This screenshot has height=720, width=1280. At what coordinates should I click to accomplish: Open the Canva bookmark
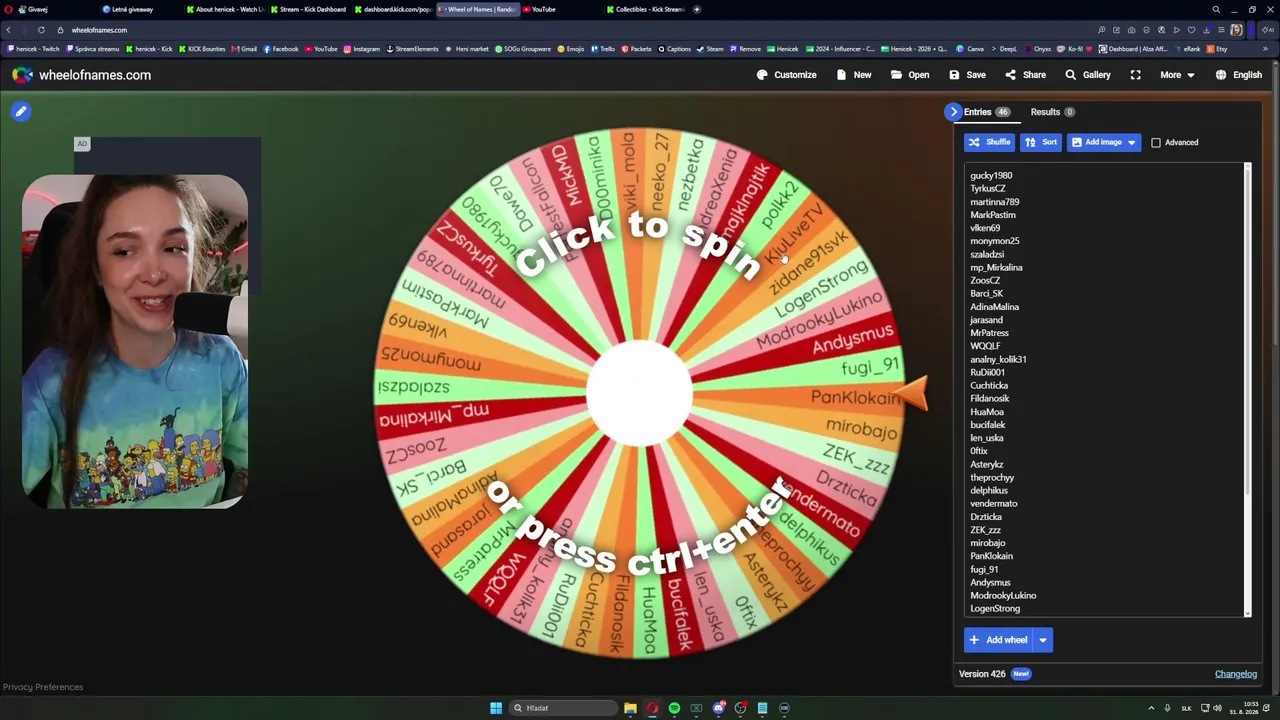[970, 49]
